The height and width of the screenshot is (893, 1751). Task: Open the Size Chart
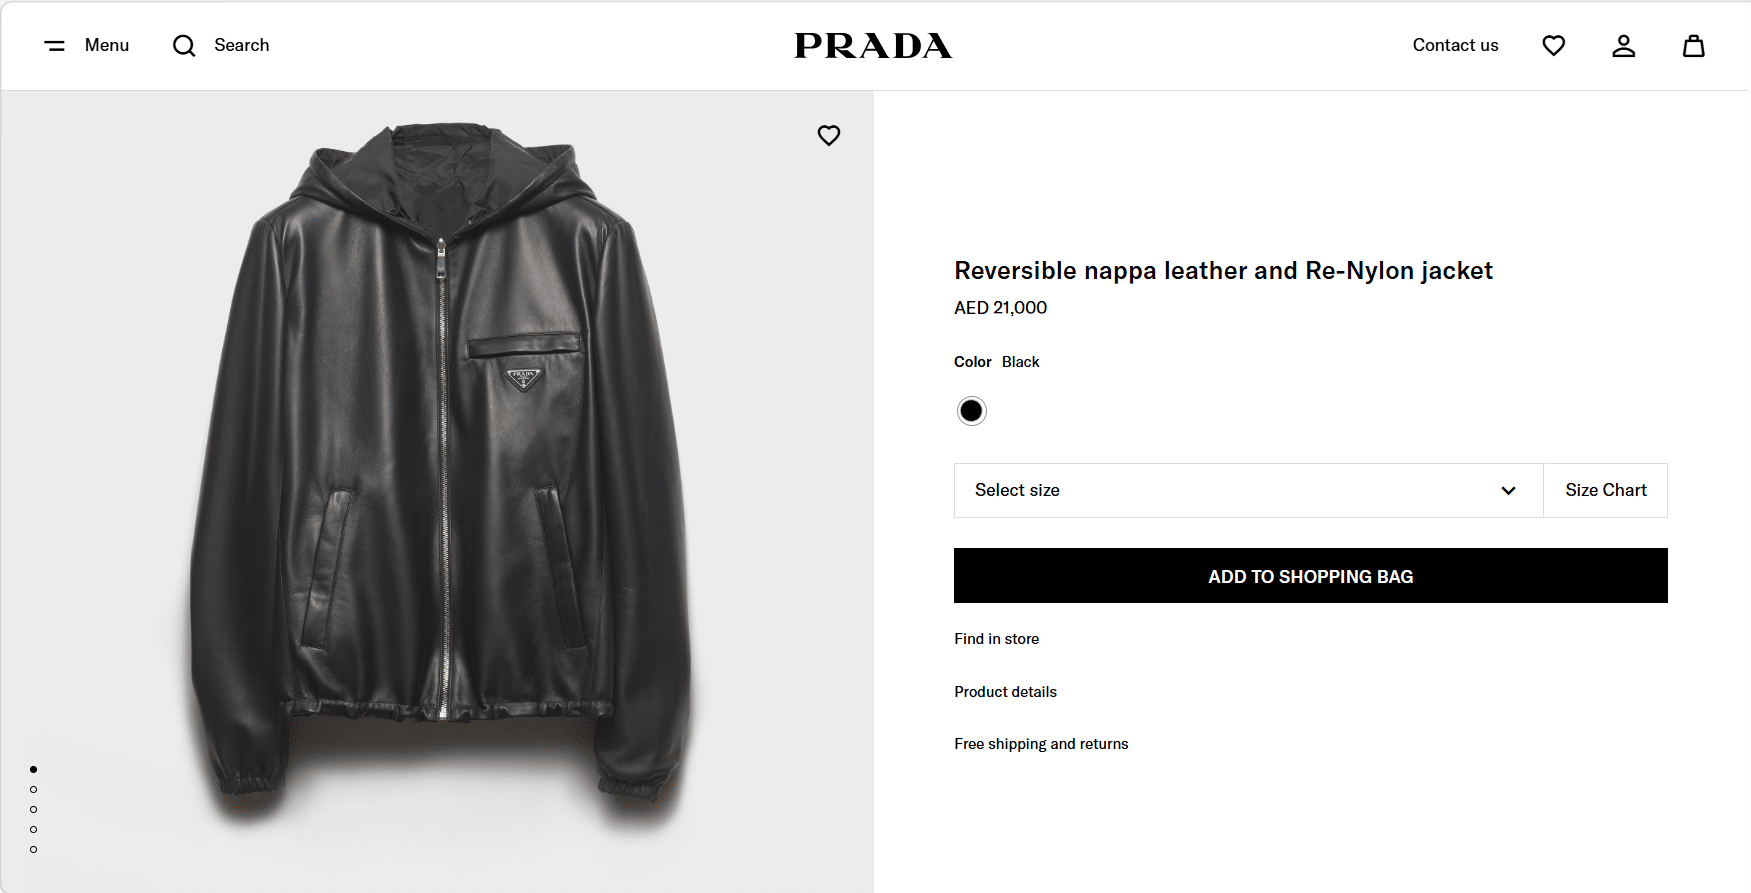point(1605,490)
